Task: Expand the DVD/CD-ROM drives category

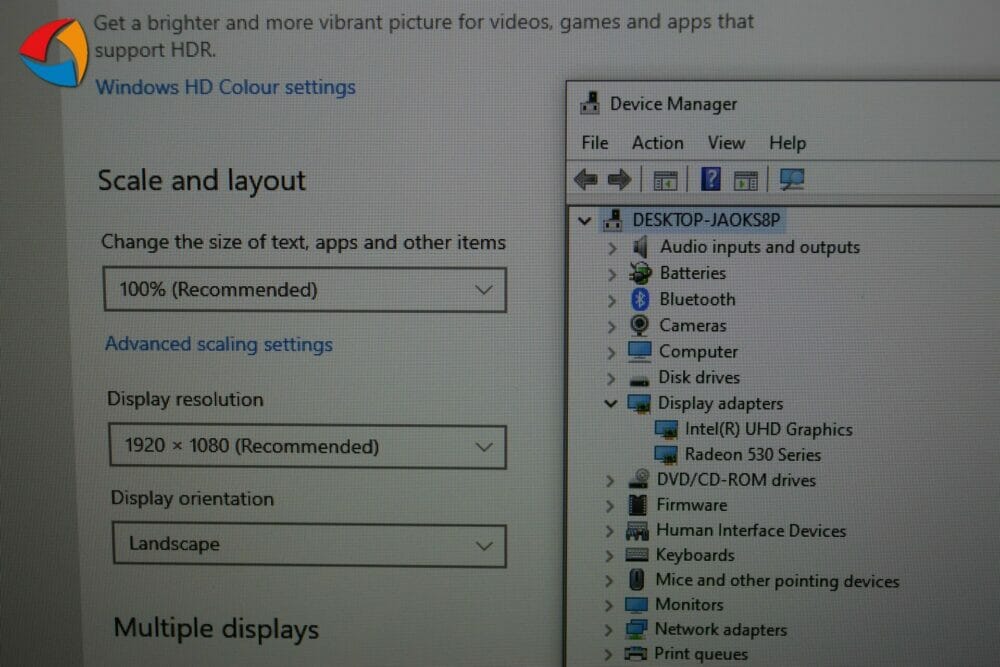Action: 610,481
